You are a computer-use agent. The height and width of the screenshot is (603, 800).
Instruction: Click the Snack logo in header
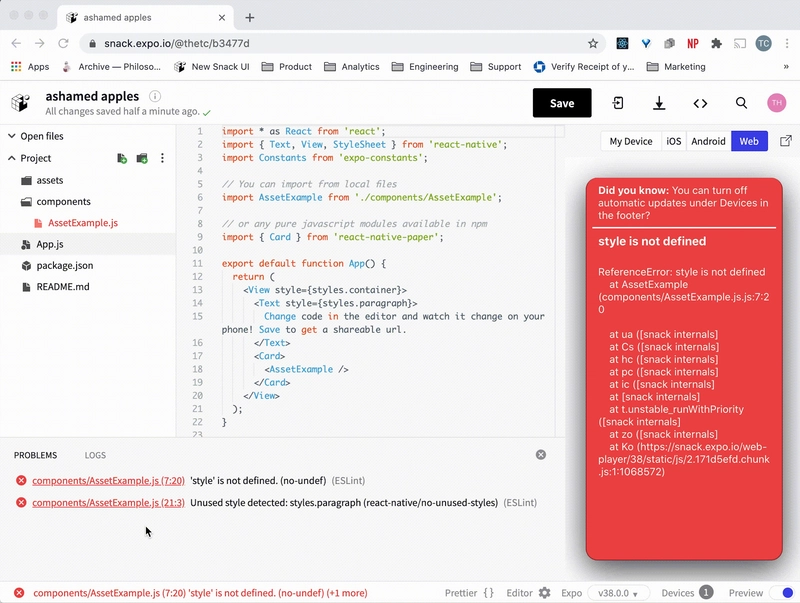click(20, 103)
